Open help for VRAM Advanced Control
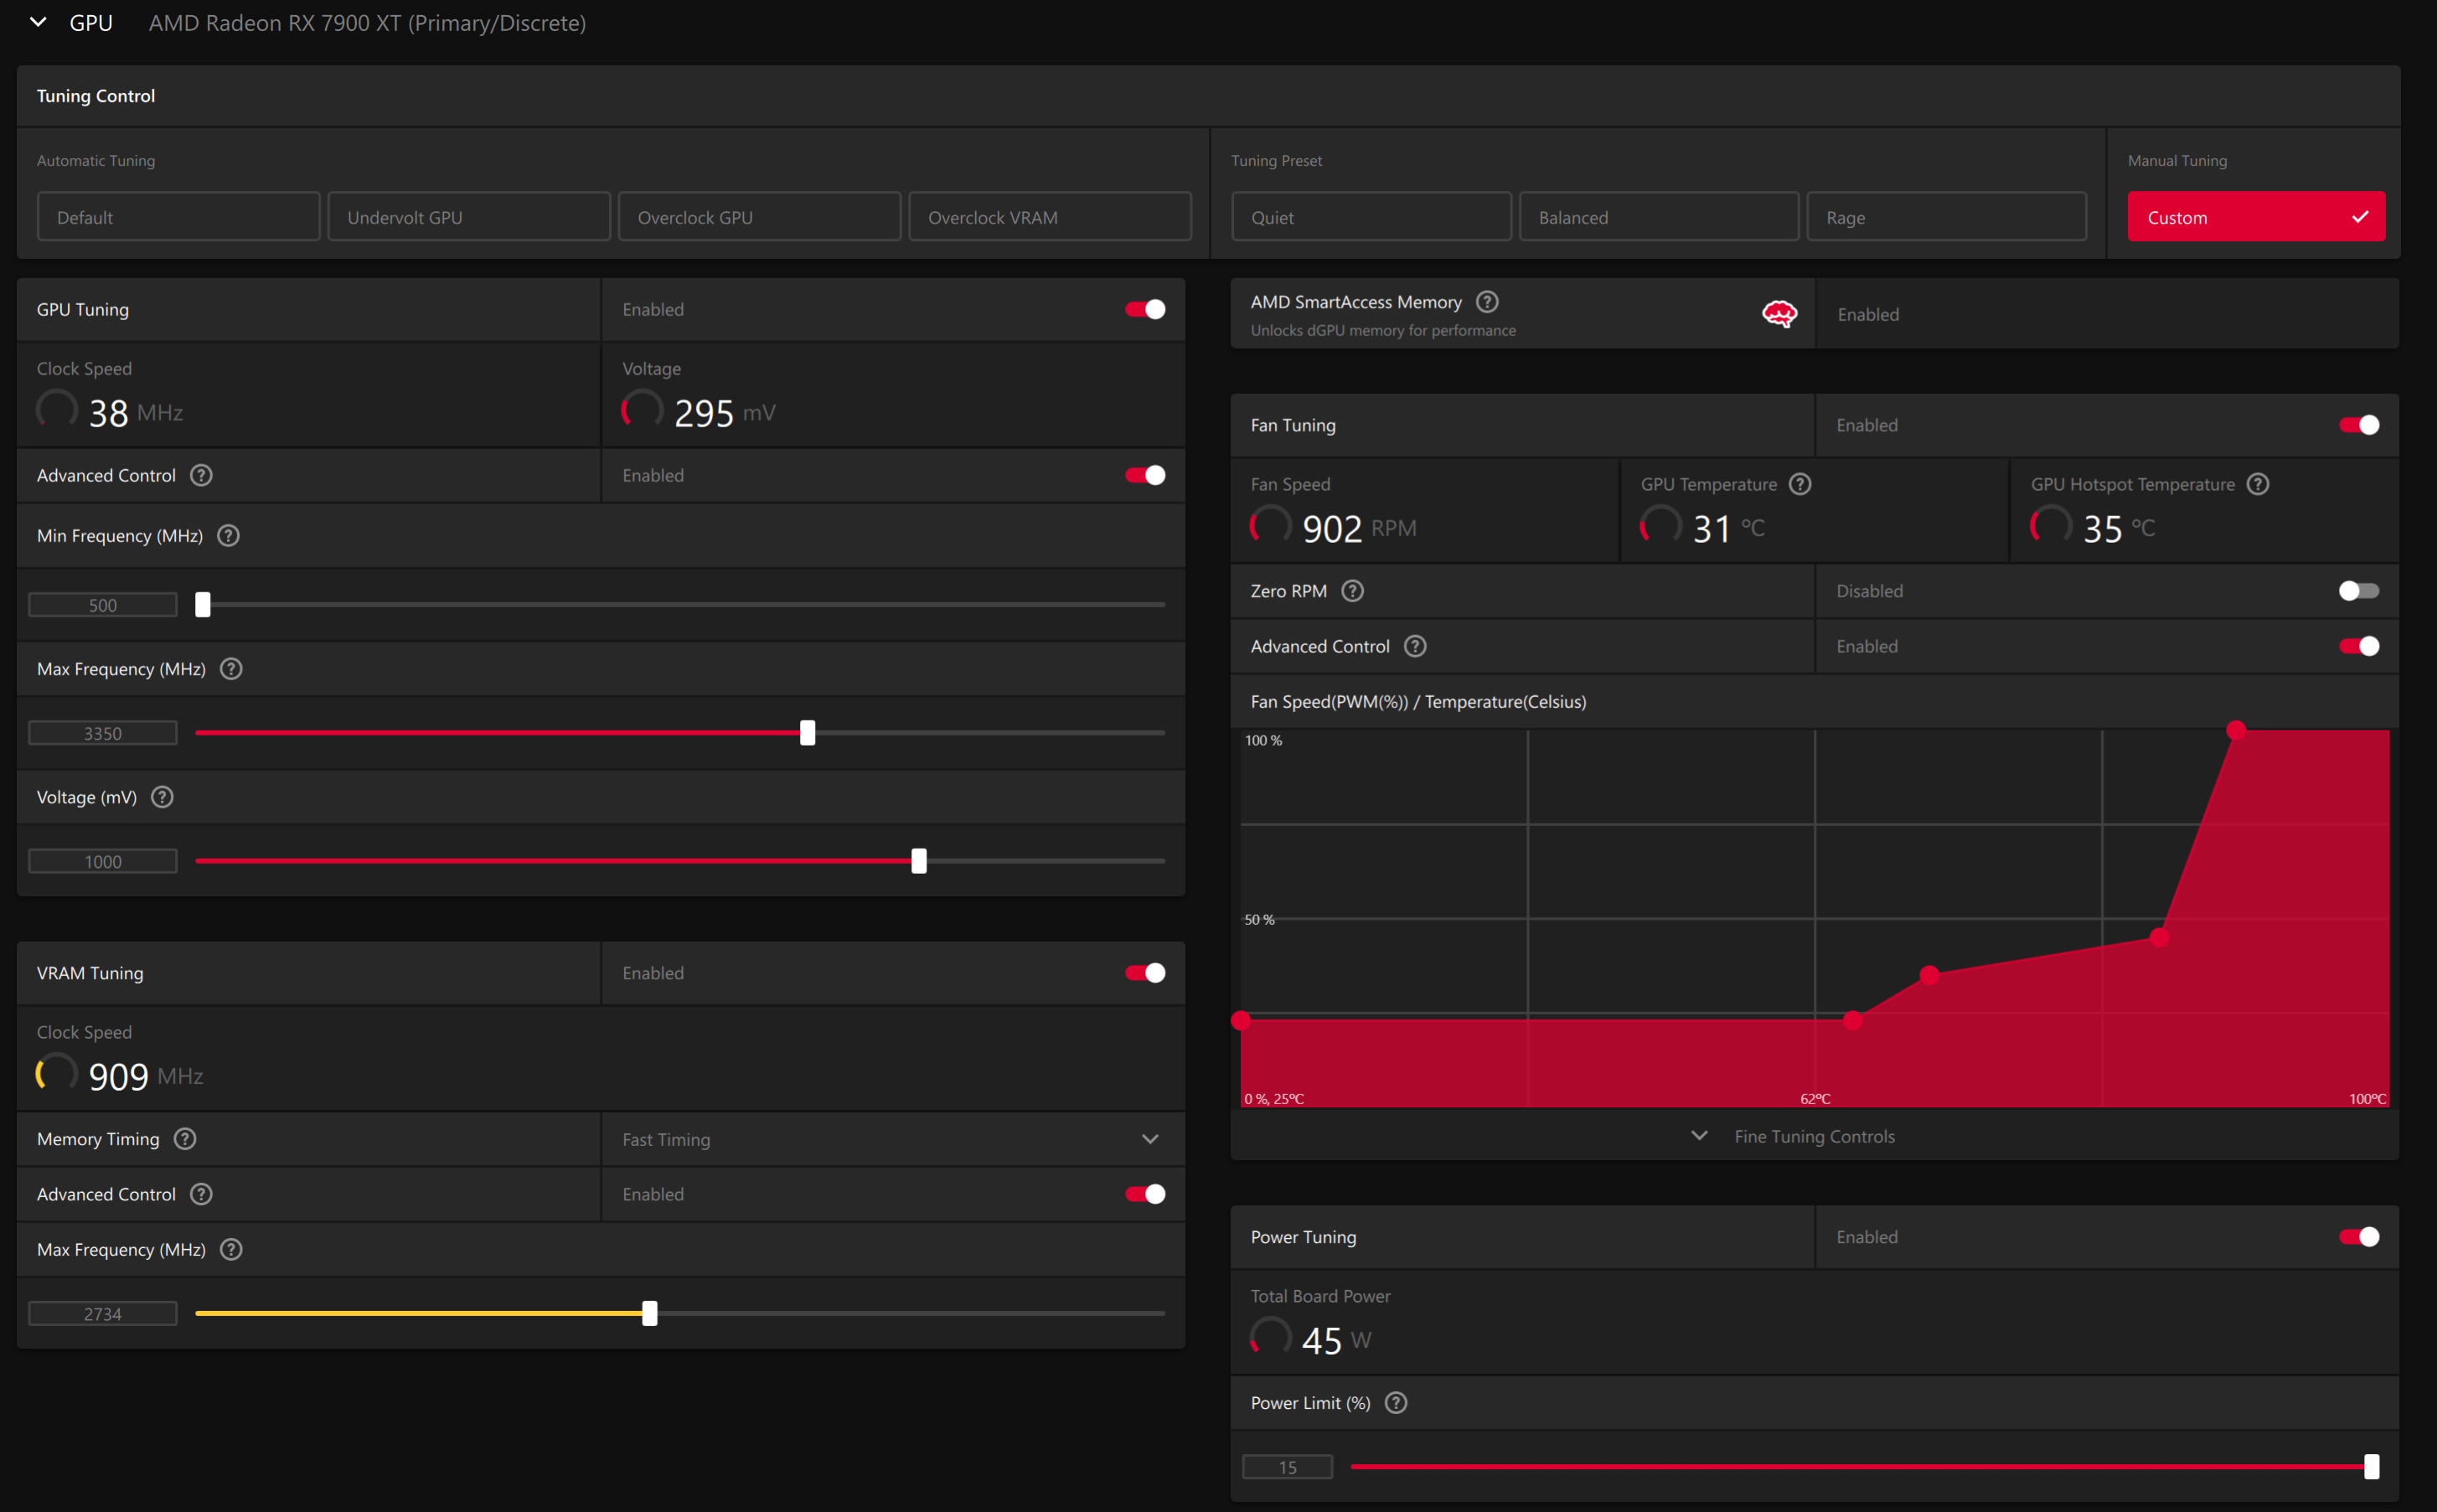Viewport: 2437px width, 1512px height. (x=201, y=1194)
